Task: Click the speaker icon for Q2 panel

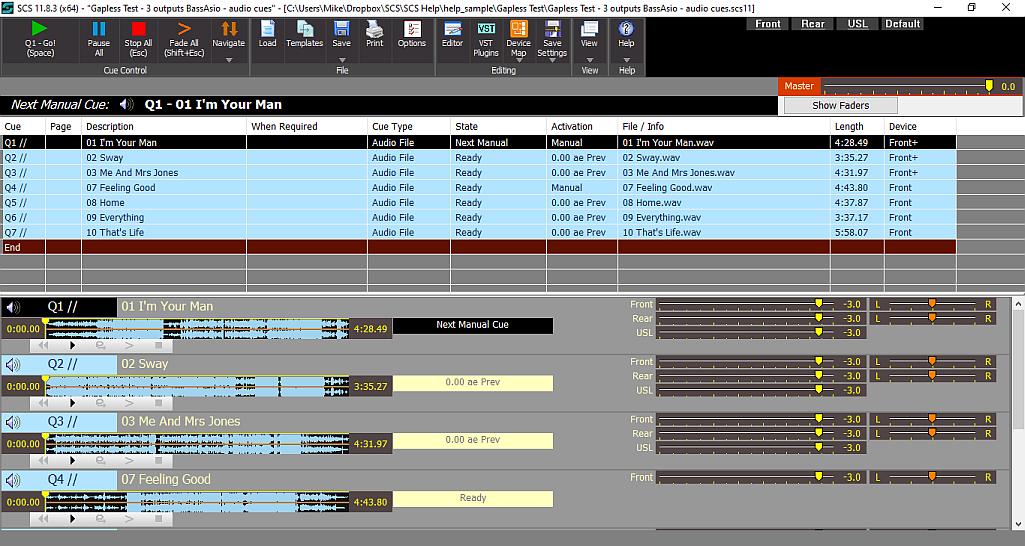Action: click(13, 364)
